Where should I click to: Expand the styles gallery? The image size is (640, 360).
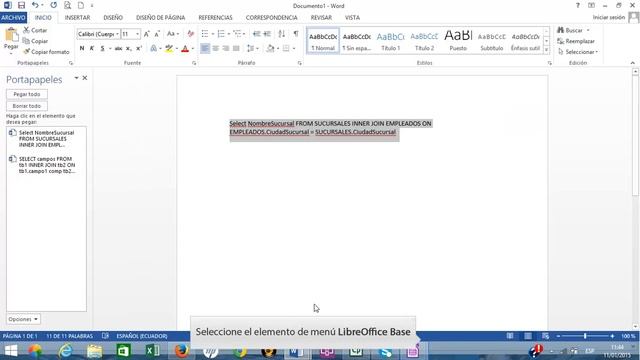(547, 50)
